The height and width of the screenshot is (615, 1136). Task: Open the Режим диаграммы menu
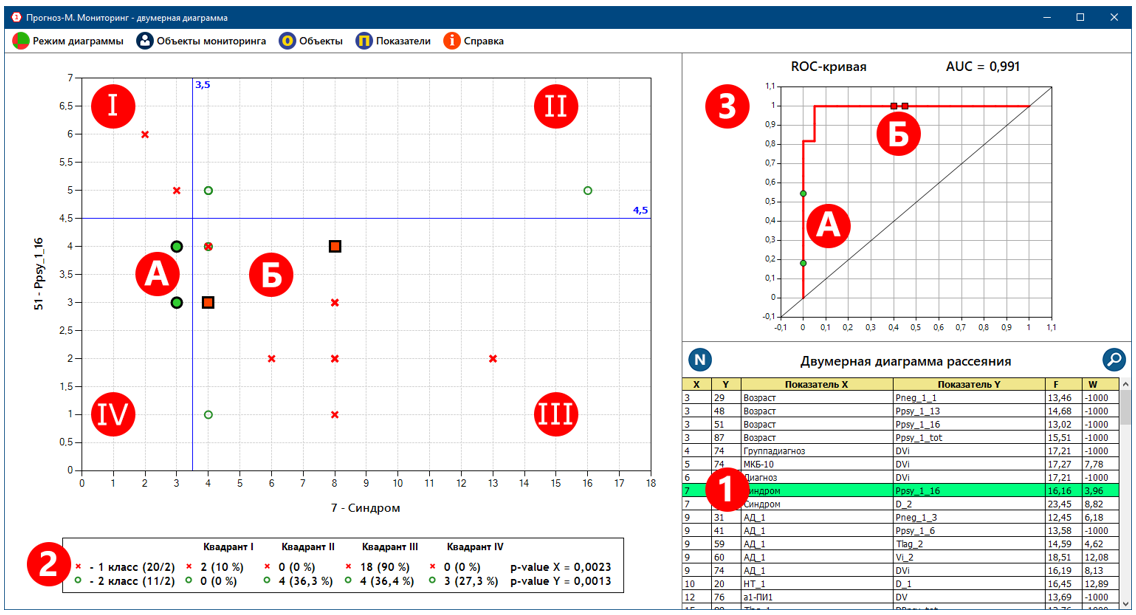click(68, 41)
